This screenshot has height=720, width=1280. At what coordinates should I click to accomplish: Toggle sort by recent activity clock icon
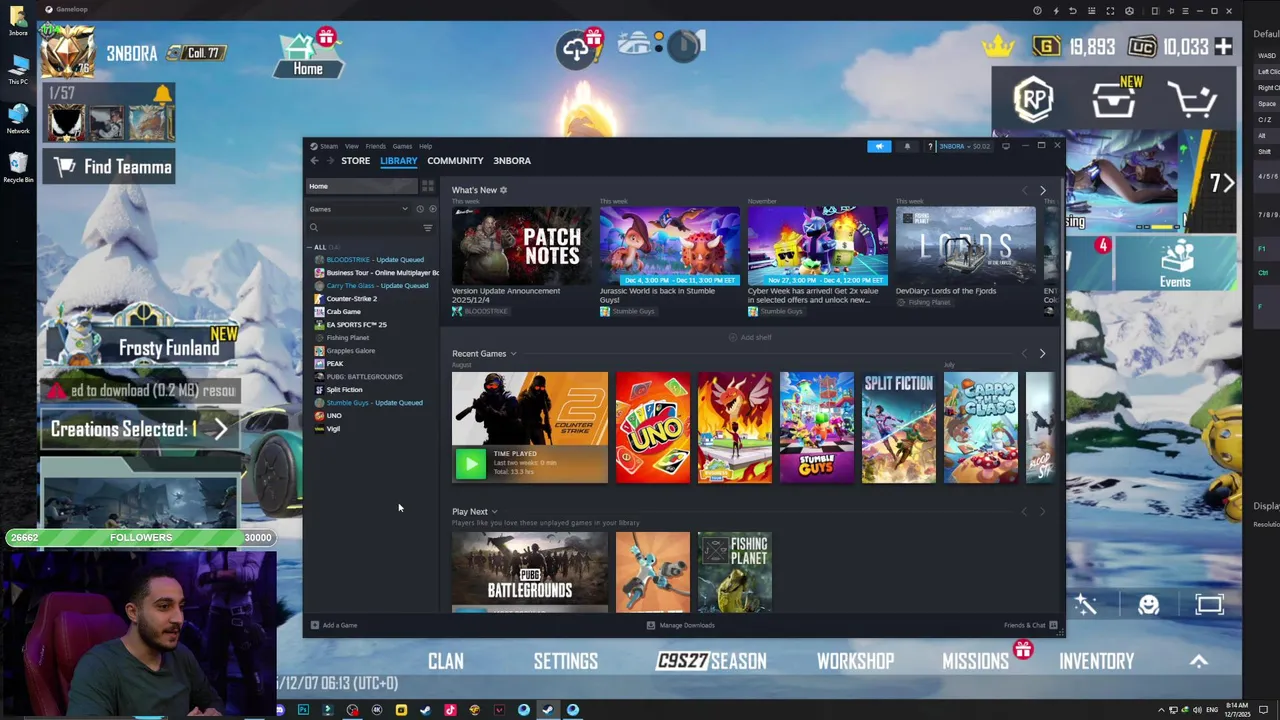click(420, 209)
